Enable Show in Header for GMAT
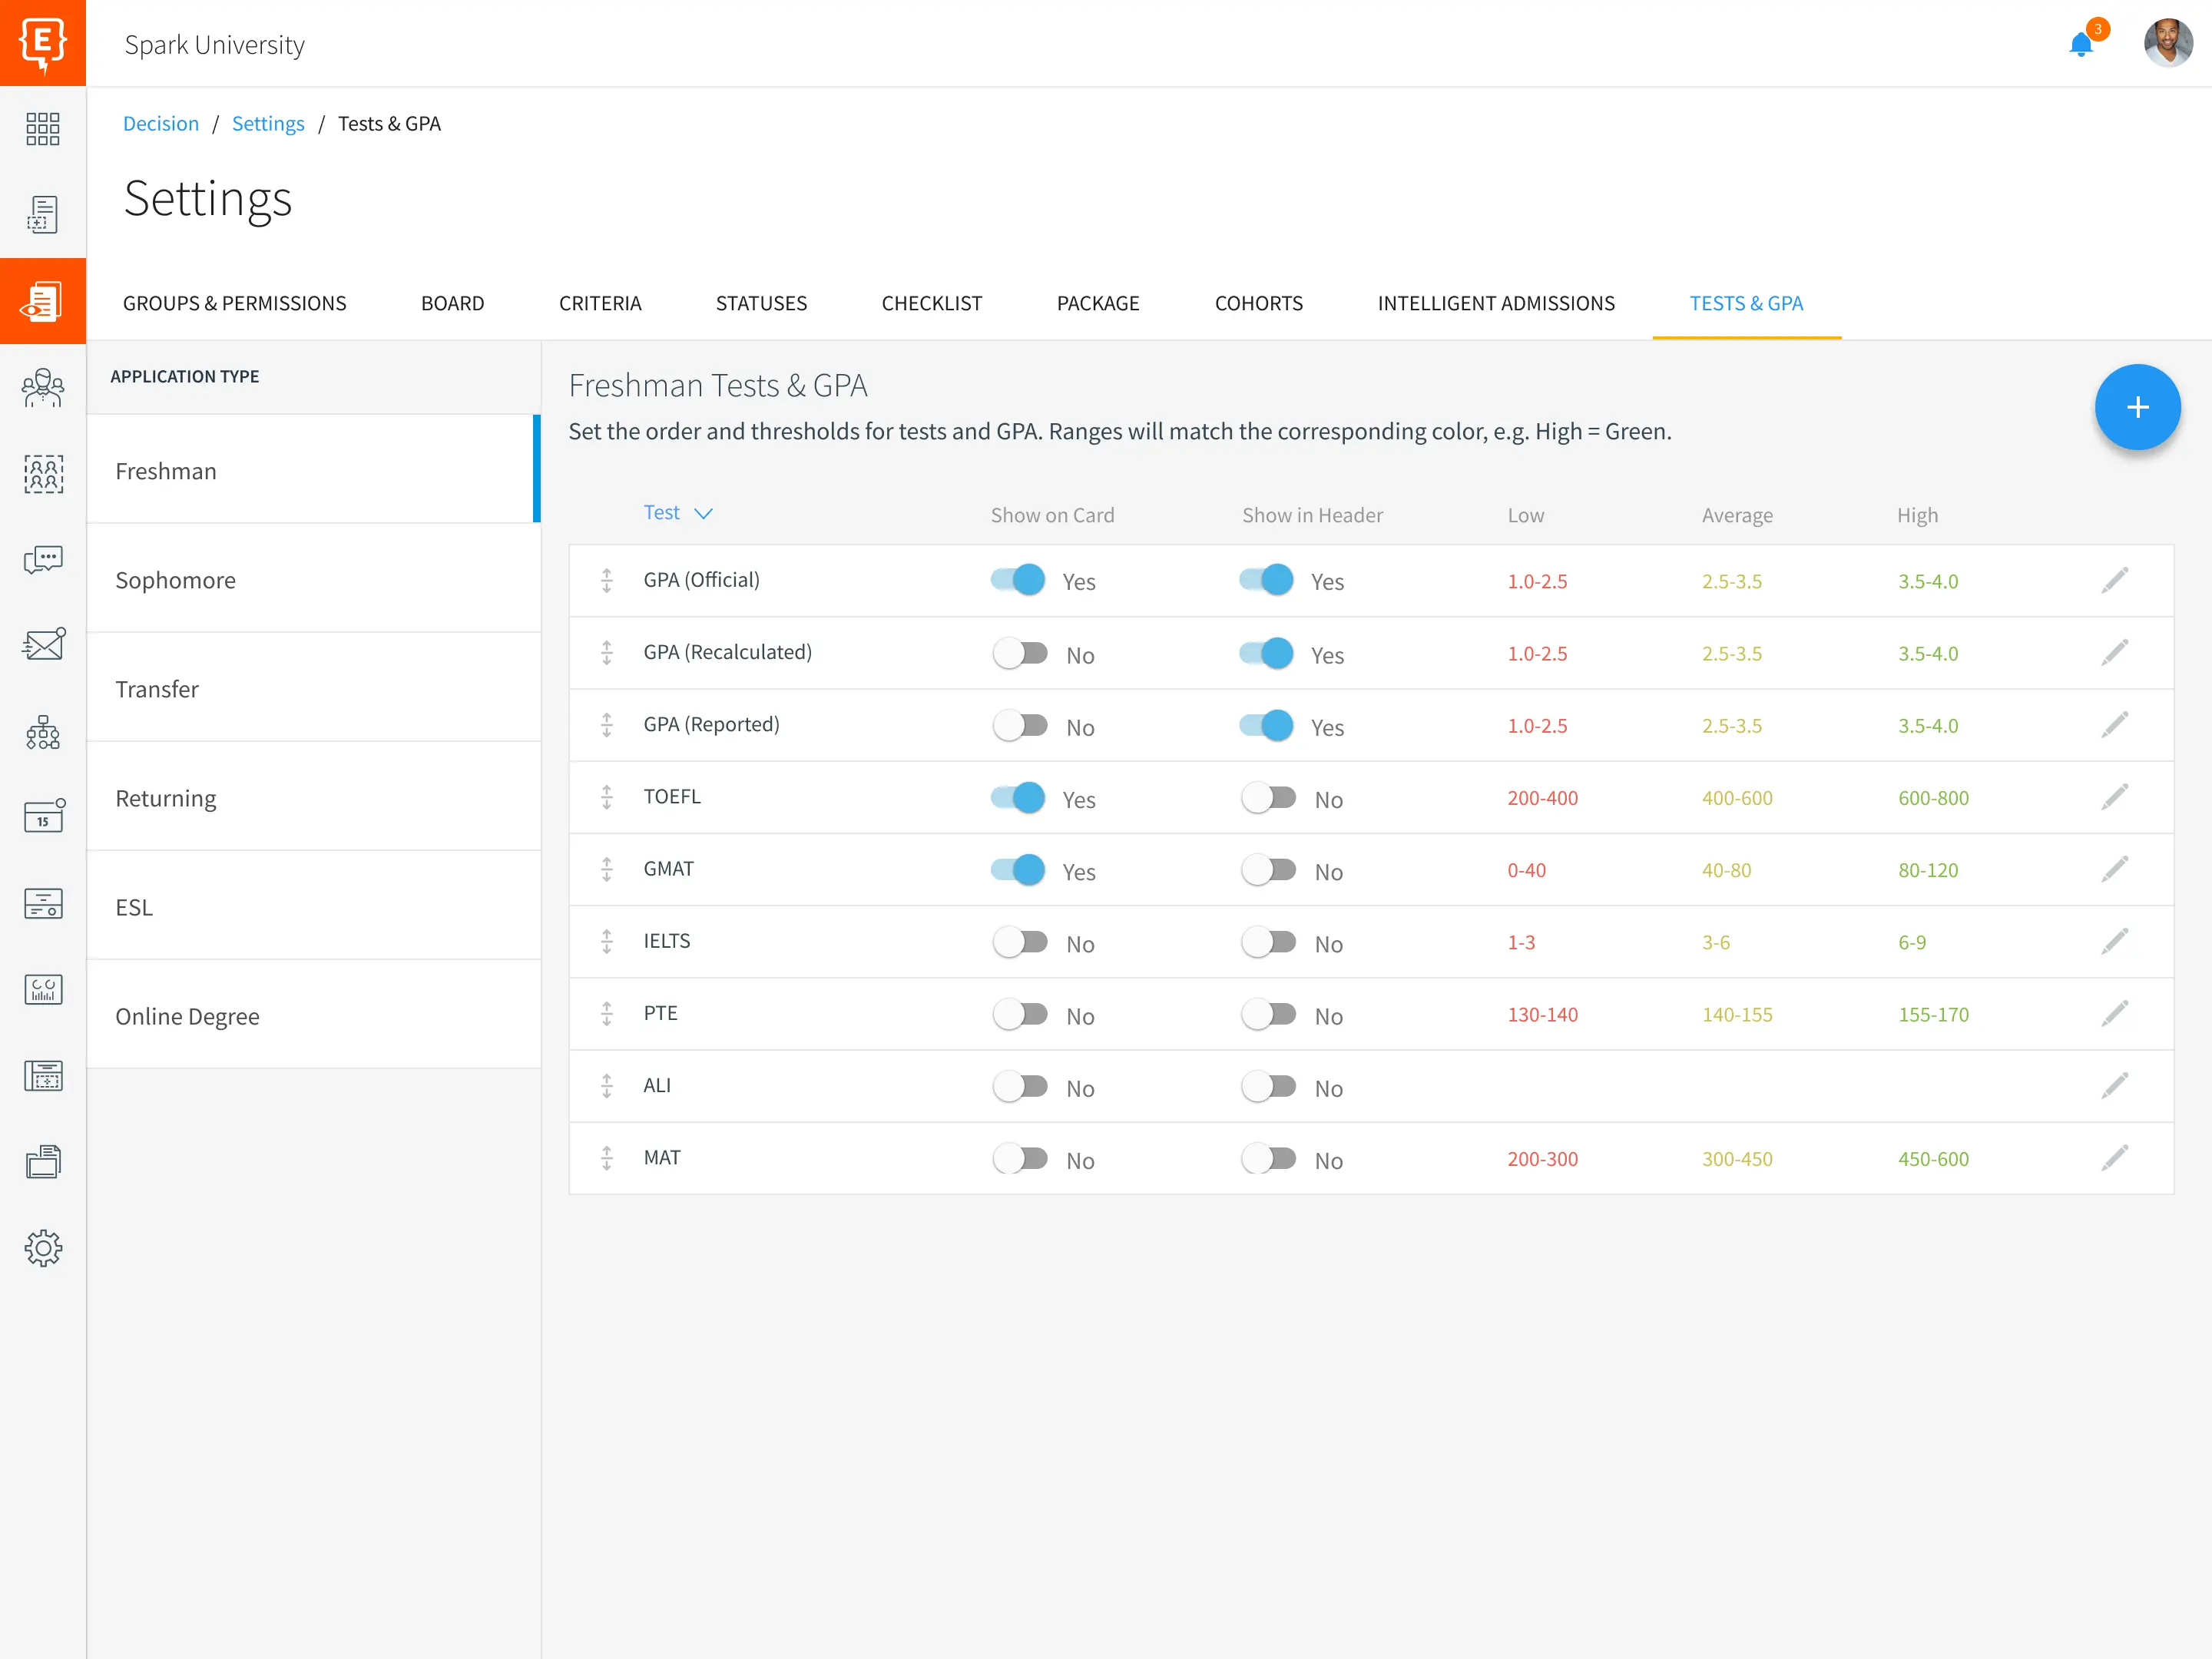 (1268, 870)
